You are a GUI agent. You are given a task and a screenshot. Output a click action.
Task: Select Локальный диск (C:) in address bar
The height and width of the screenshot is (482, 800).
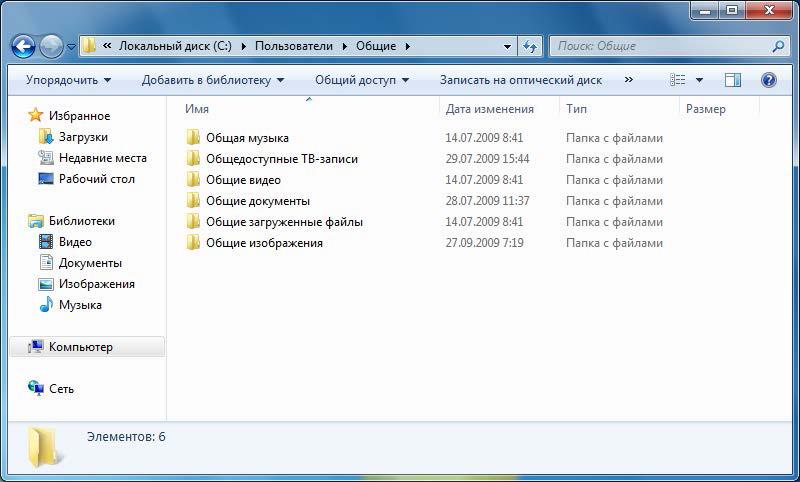(175, 46)
